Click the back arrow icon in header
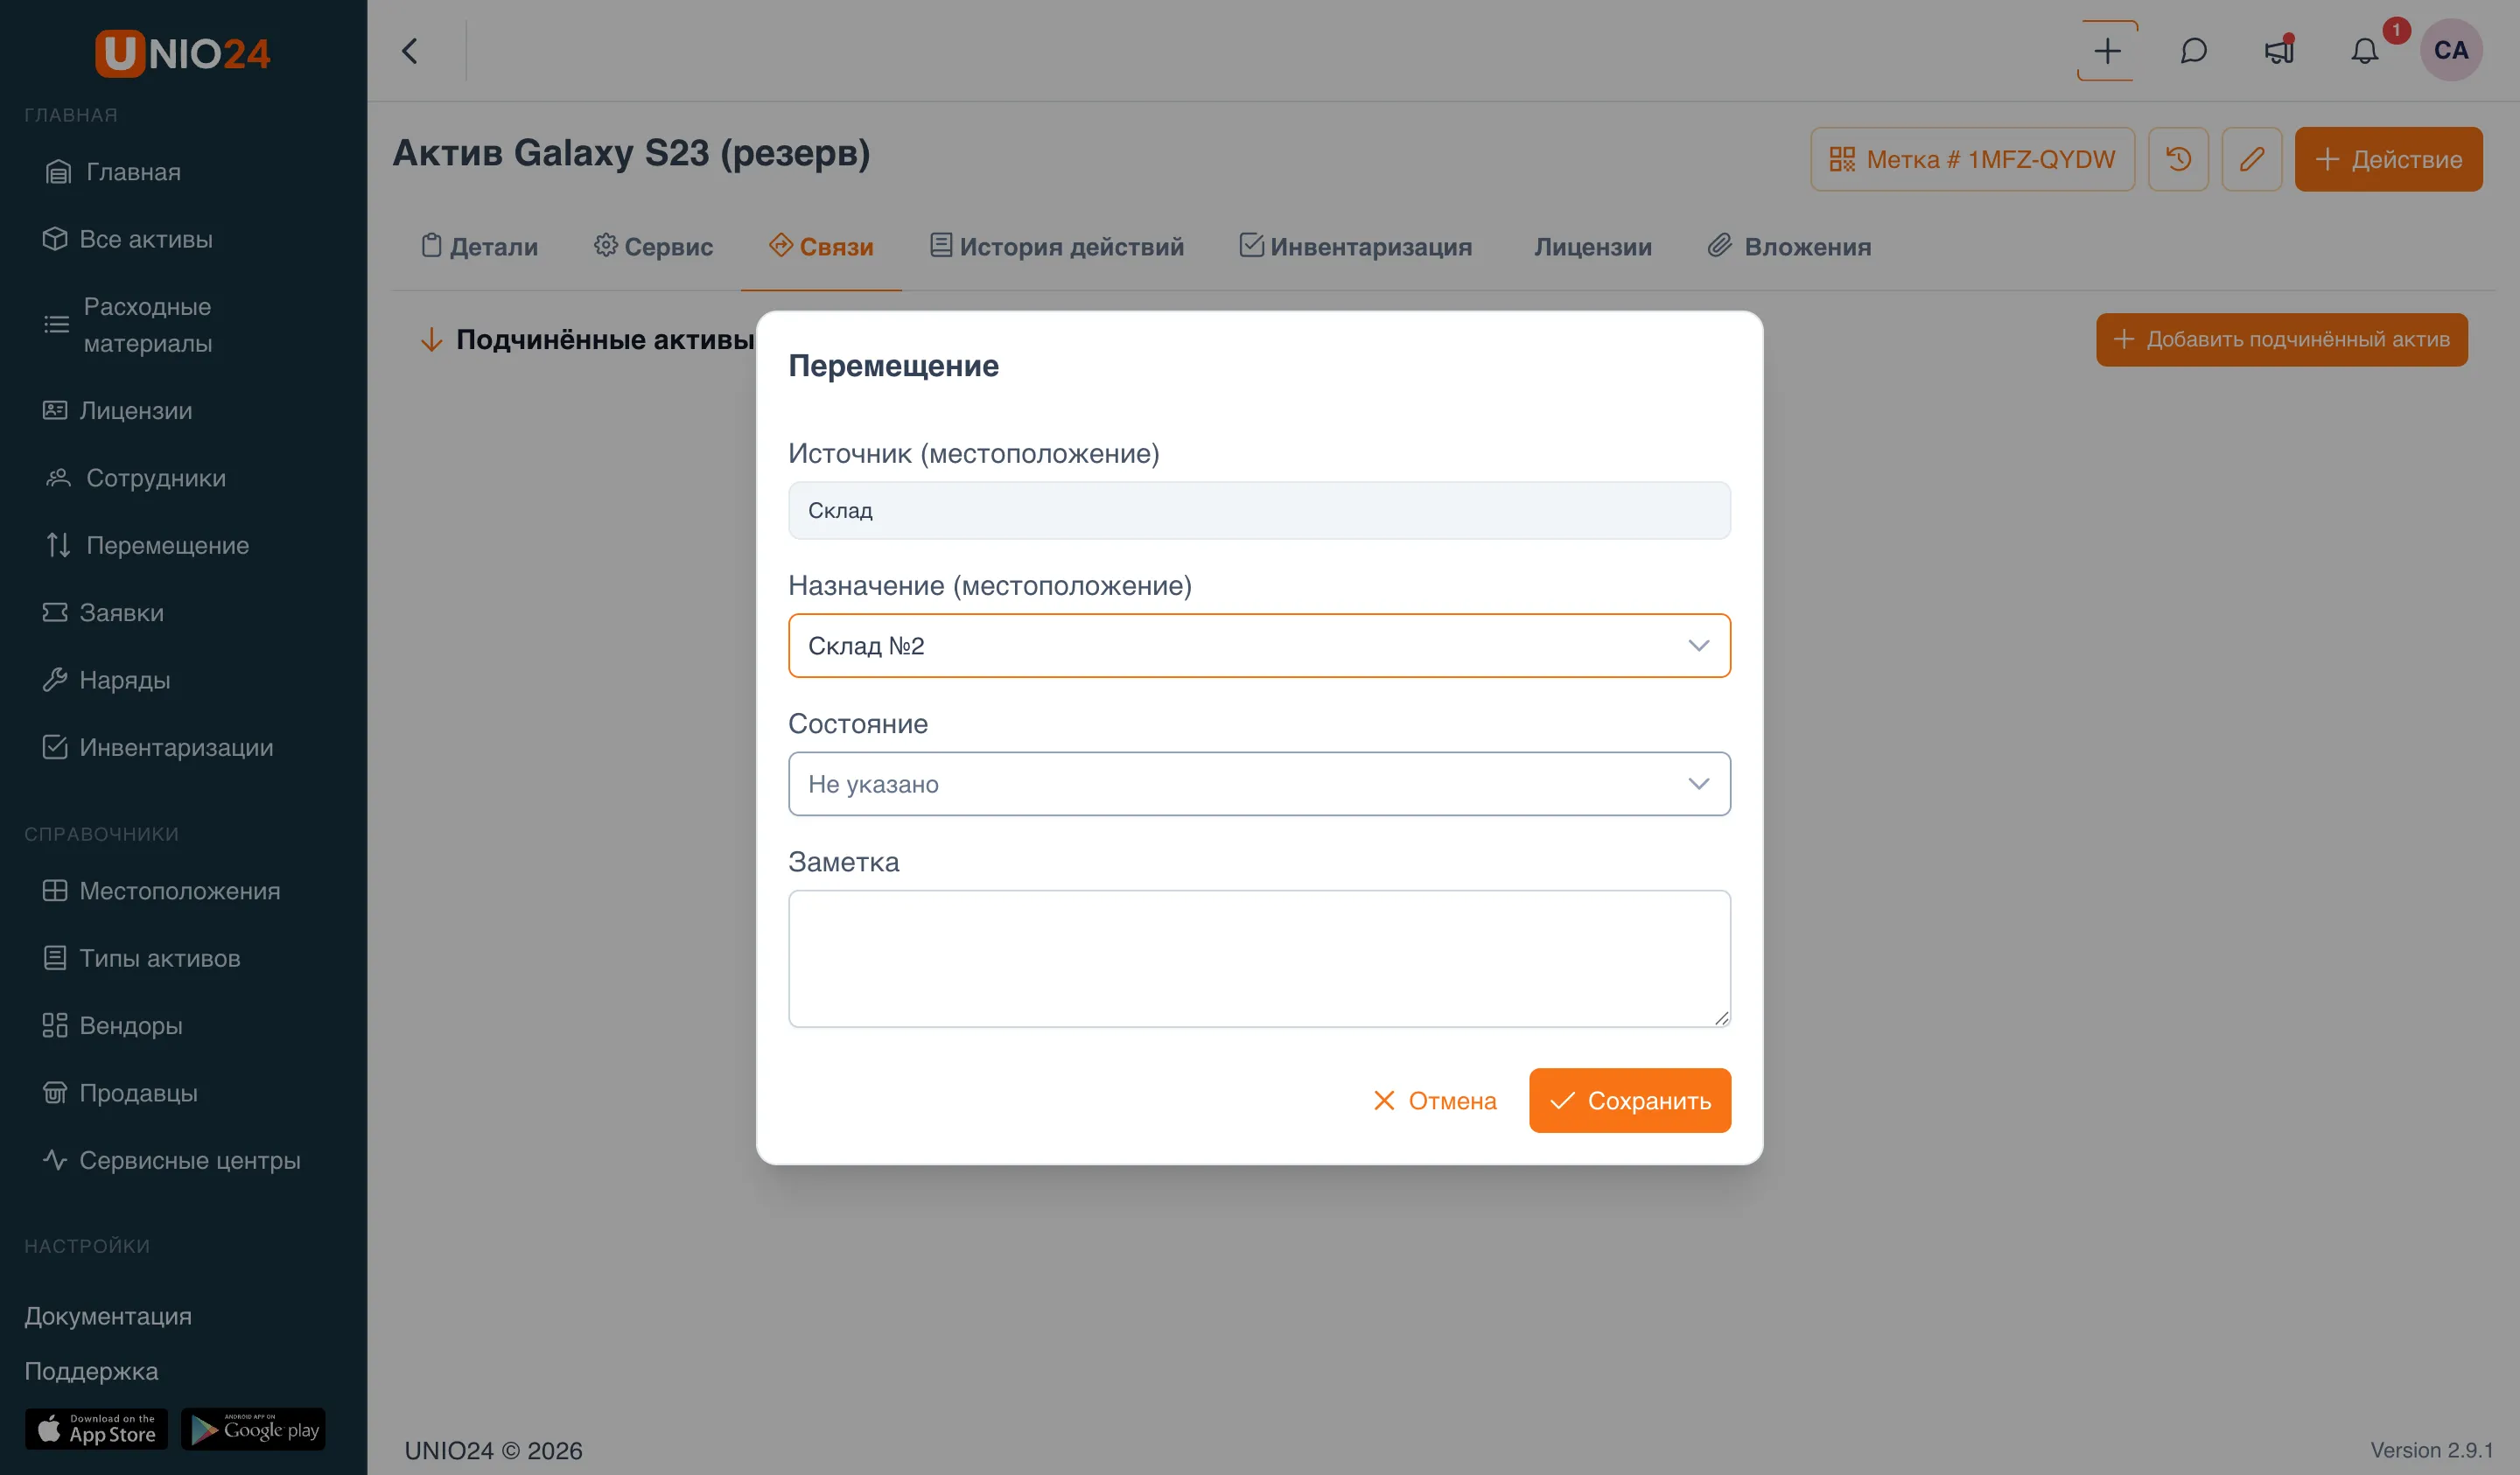 pyautogui.click(x=409, y=51)
